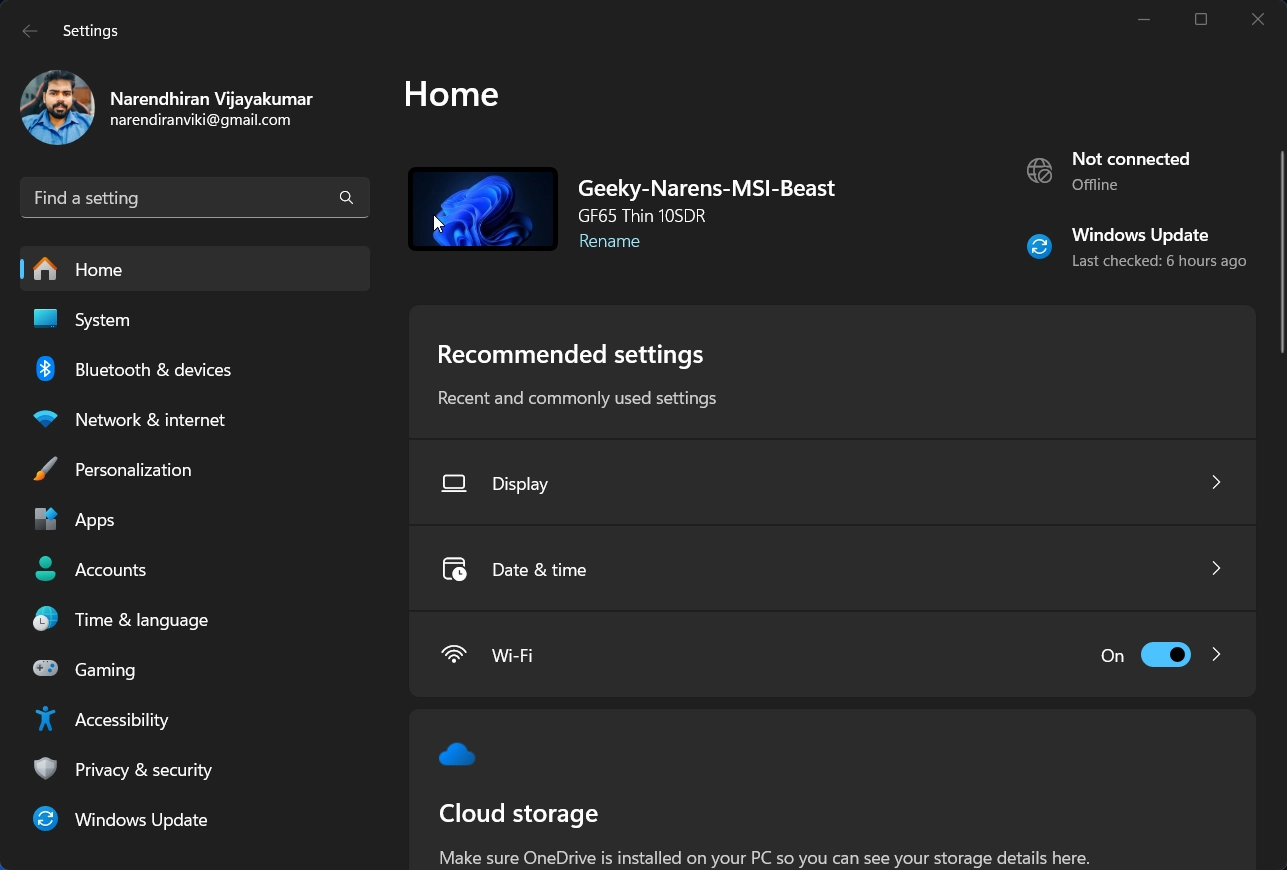This screenshot has height=870, width=1287.
Task: Select the Personalization category
Action: [195, 469]
